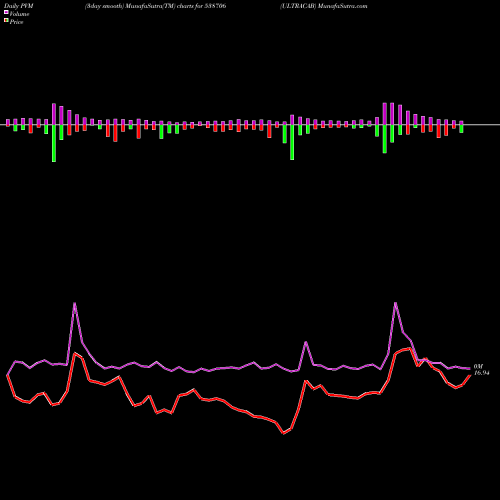
Task: Click the 16.94 price value label
Action: click(x=482, y=373)
